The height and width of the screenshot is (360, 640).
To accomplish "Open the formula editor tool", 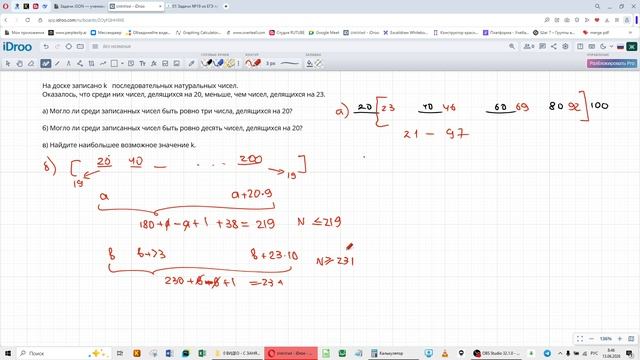I will [154, 64].
